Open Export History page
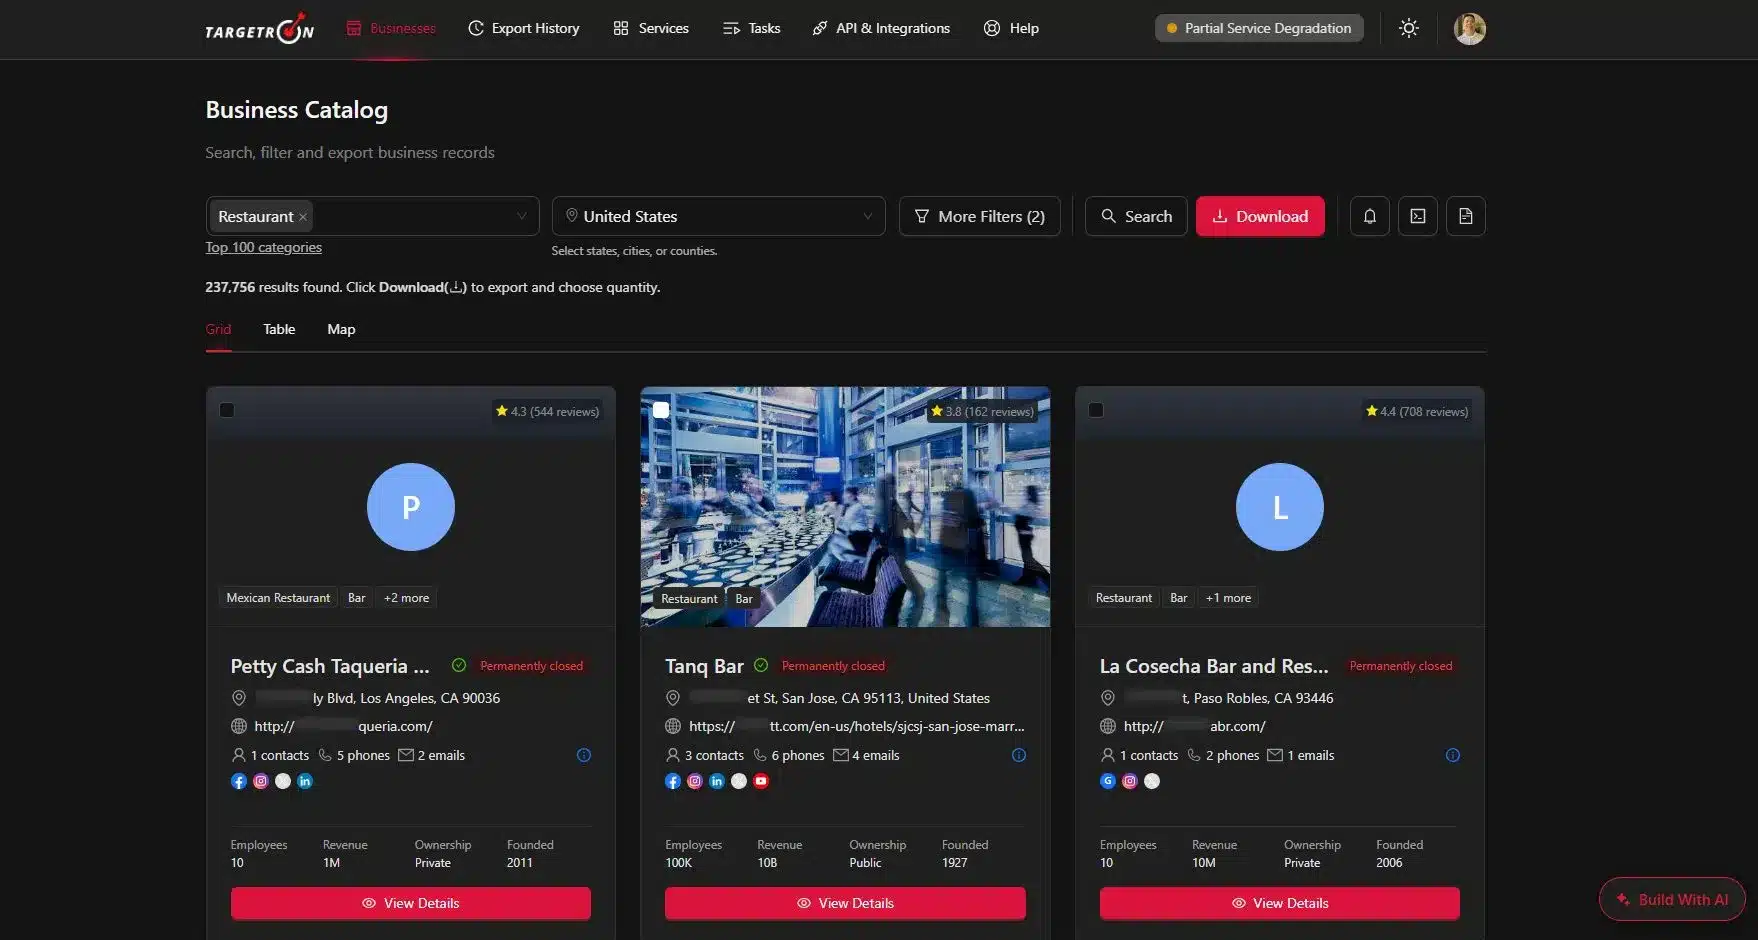1758x940 pixels. click(524, 28)
